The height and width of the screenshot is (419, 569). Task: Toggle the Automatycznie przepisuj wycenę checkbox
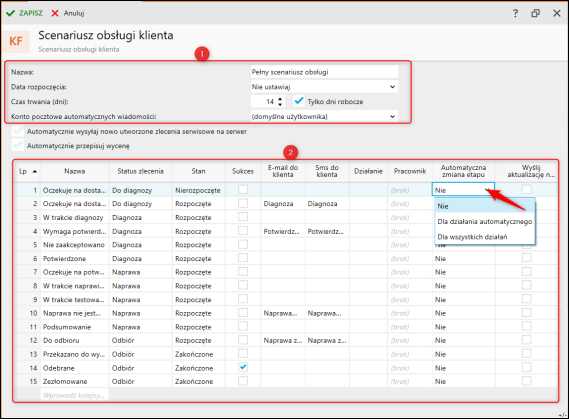click(17, 145)
